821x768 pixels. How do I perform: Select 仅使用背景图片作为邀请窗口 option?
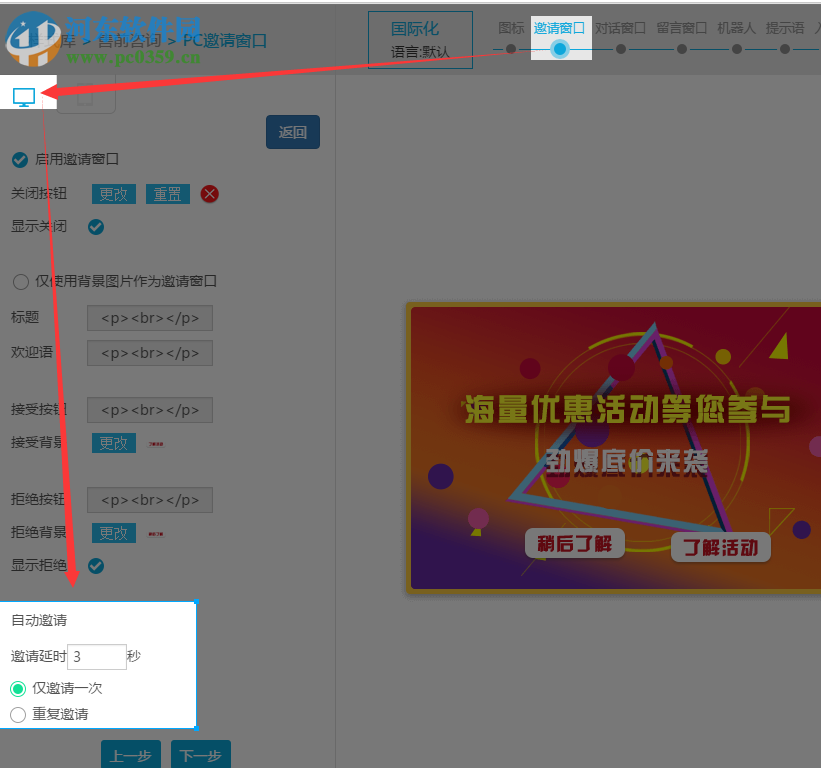pyautogui.click(x=20, y=281)
